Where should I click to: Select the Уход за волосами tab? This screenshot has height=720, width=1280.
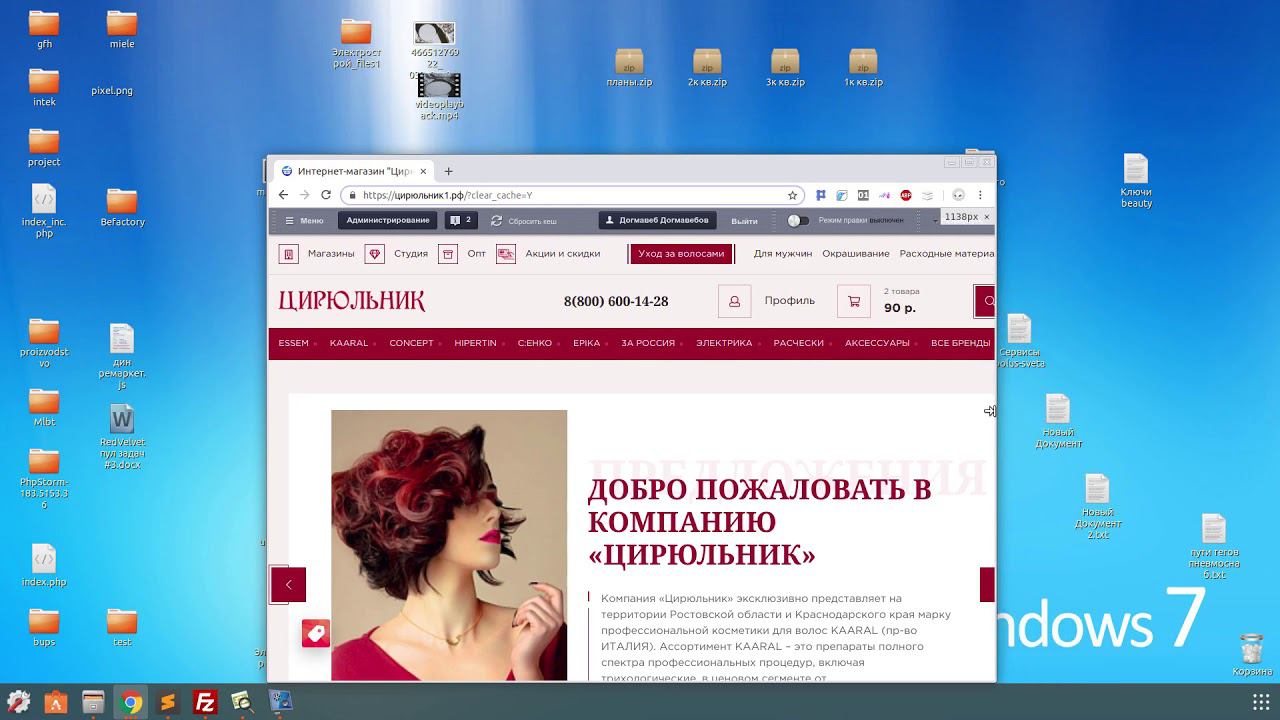pyautogui.click(x=681, y=254)
